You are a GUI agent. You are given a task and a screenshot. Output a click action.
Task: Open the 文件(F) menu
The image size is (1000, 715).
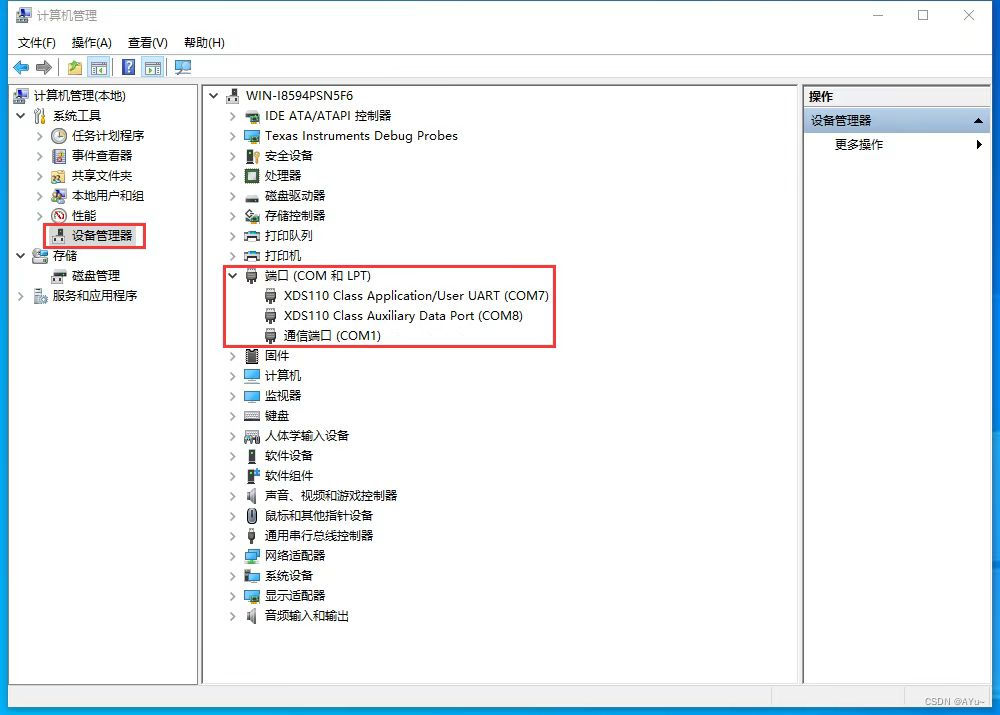(x=37, y=43)
